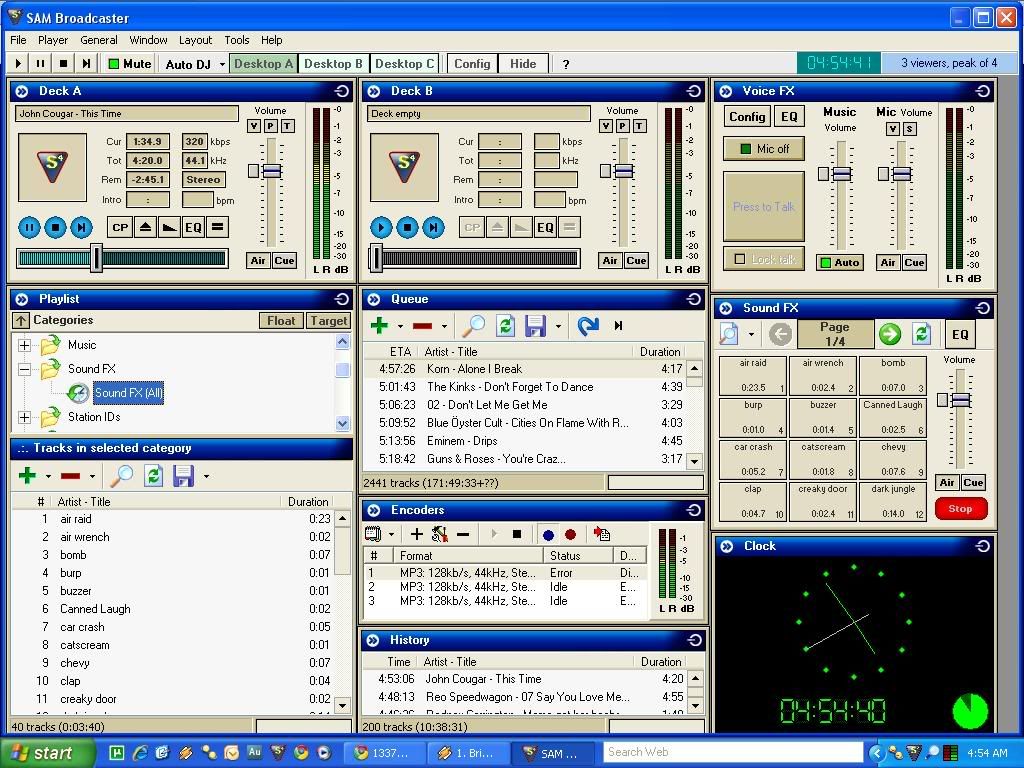Image resolution: width=1024 pixels, height=768 pixels.
Task: Switch to Desktop B
Action: pyautogui.click(x=333, y=63)
